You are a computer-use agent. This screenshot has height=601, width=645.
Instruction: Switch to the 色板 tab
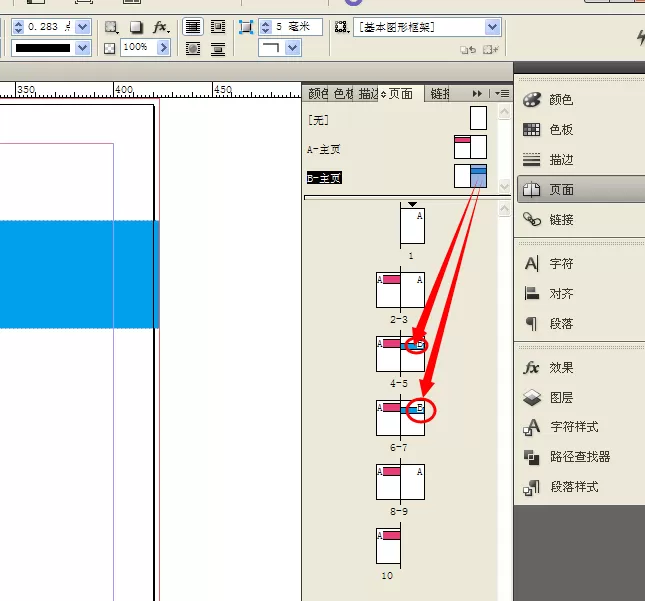[343, 94]
